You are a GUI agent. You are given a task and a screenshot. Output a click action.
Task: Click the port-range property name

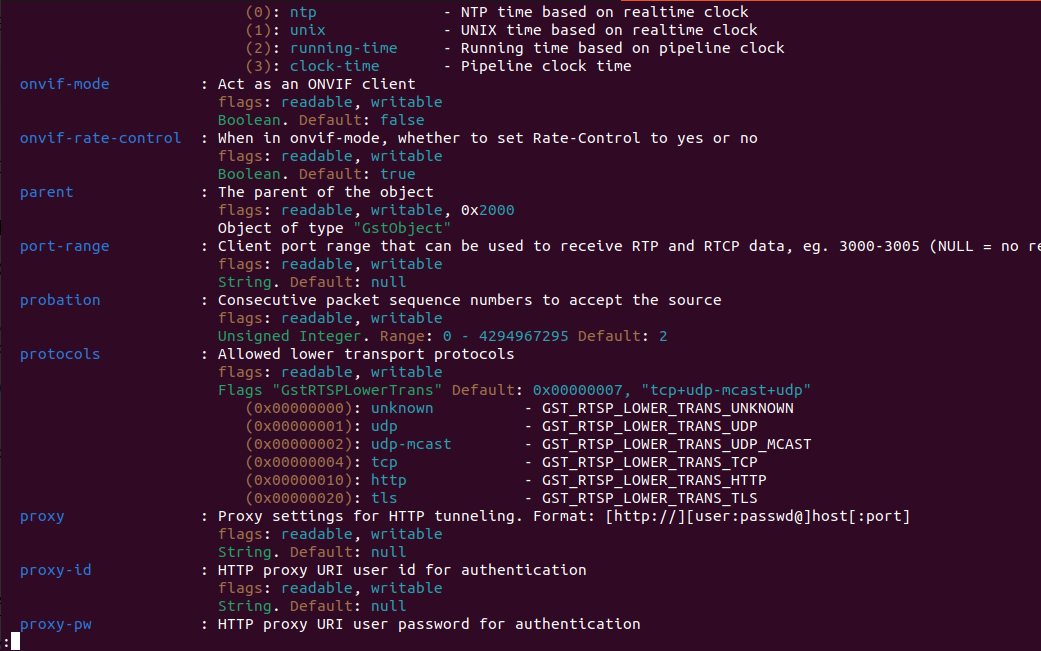pos(64,246)
